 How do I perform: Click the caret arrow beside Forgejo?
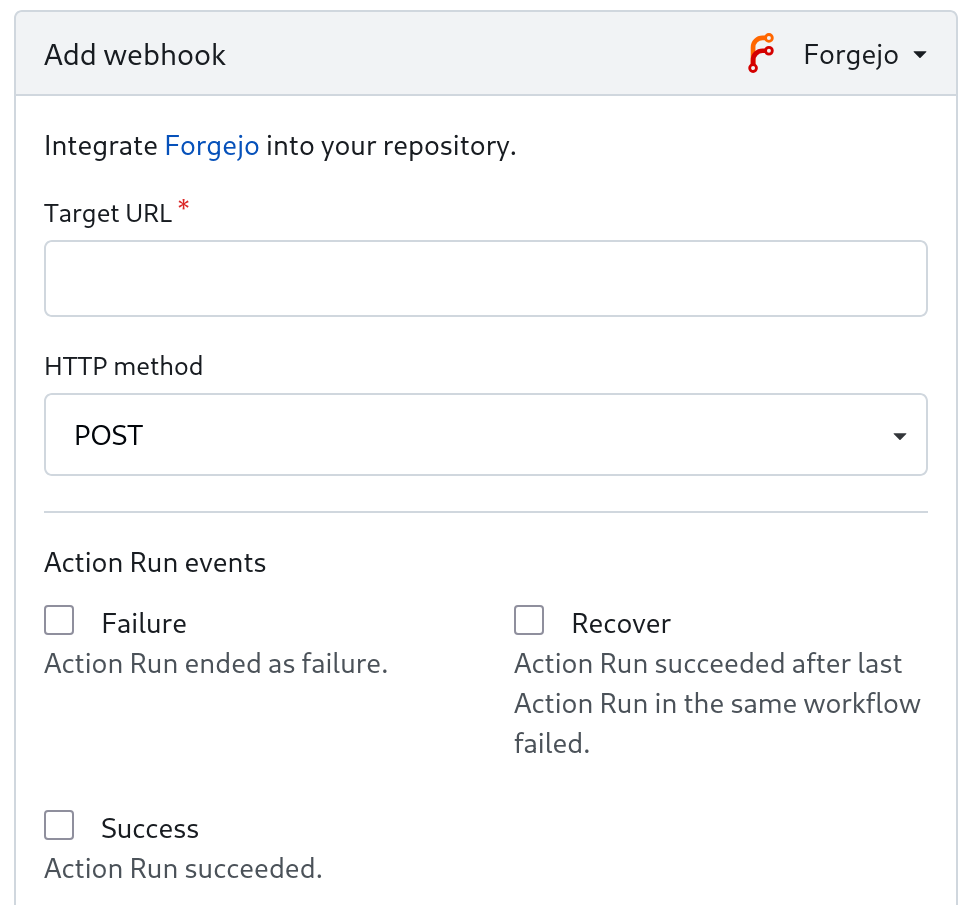point(920,55)
